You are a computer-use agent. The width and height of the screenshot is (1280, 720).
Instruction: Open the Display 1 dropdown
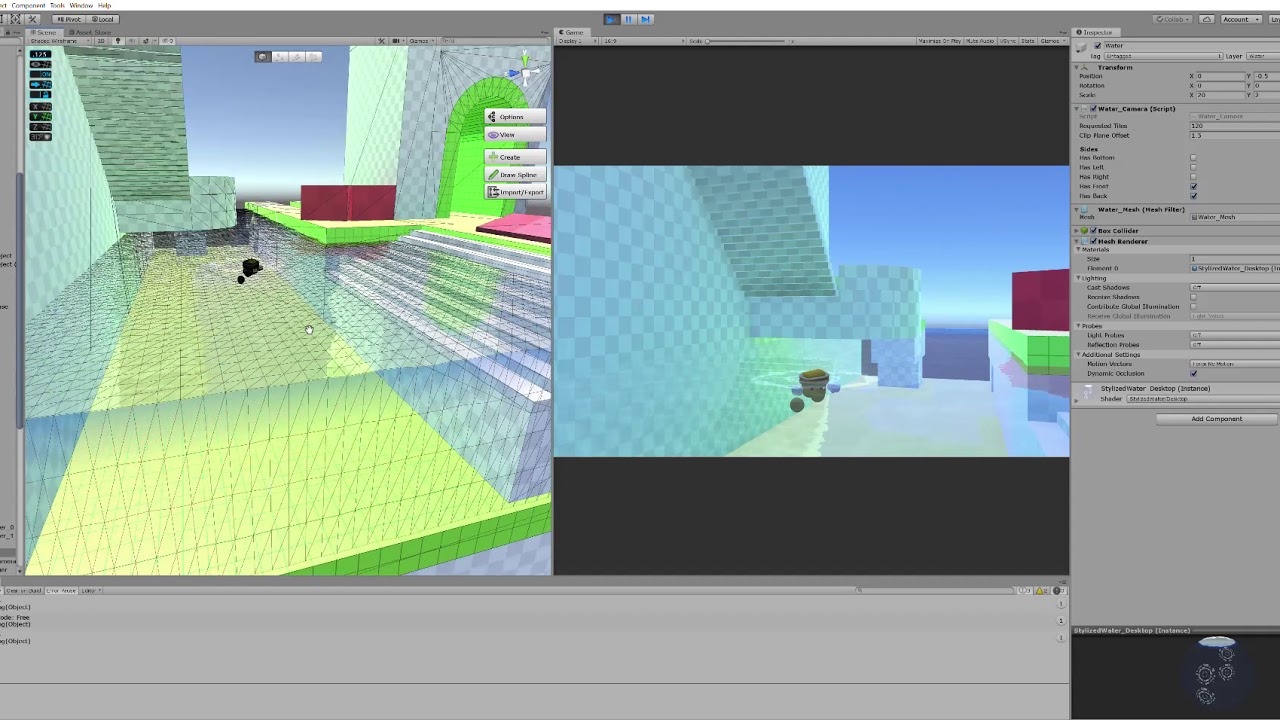point(578,41)
